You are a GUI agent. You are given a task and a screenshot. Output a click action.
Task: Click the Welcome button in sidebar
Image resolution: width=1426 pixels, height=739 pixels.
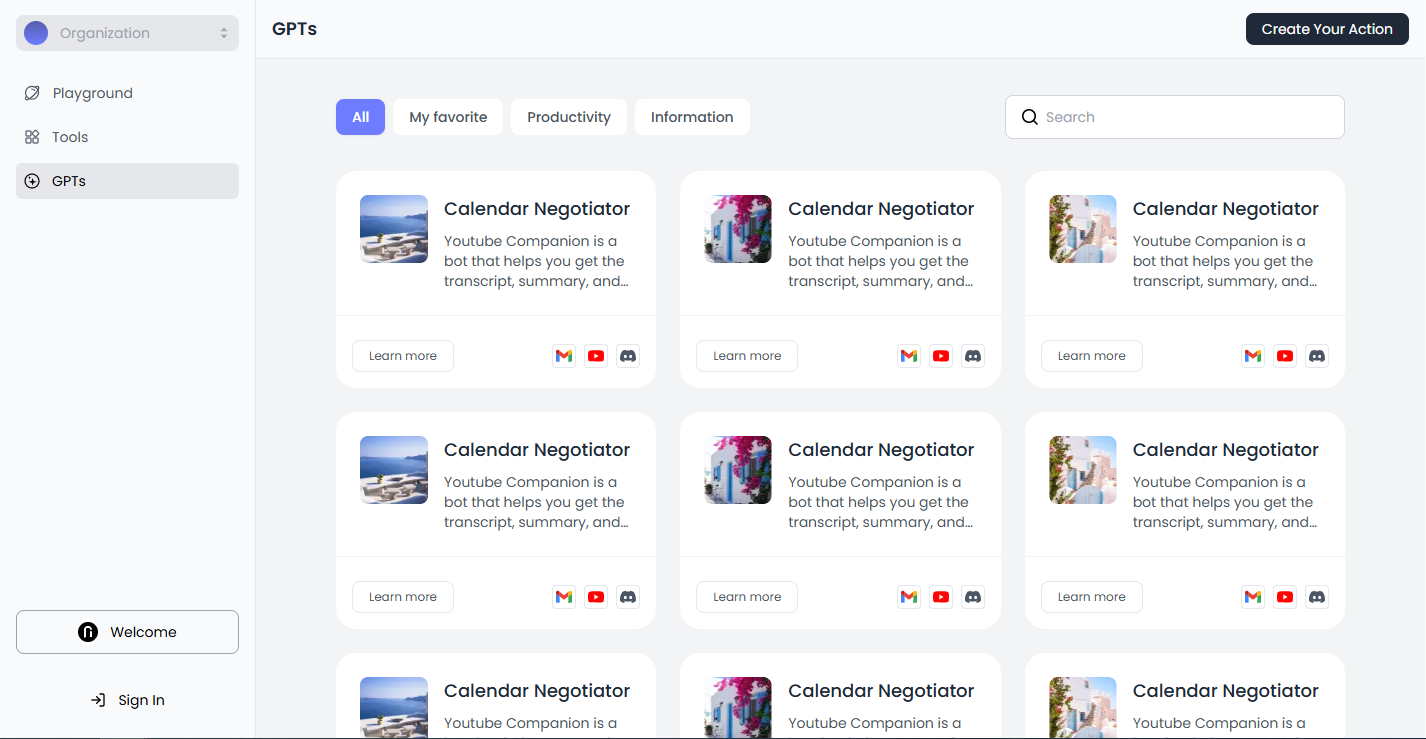[x=127, y=632]
